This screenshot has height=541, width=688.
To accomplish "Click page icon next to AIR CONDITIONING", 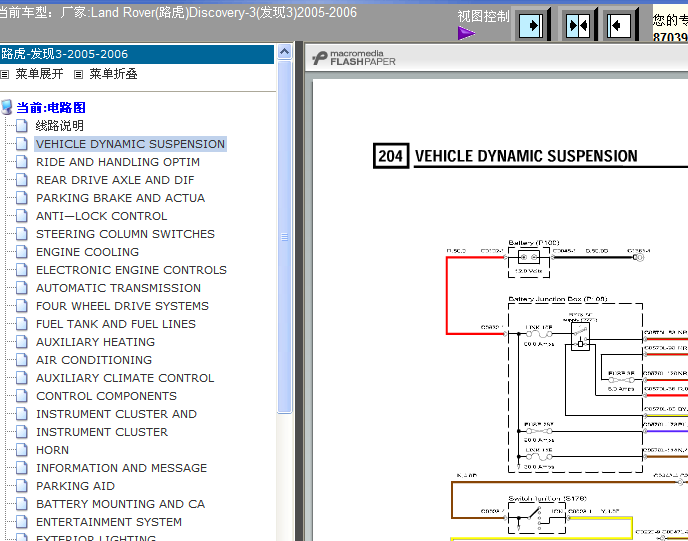I will tap(22, 360).
